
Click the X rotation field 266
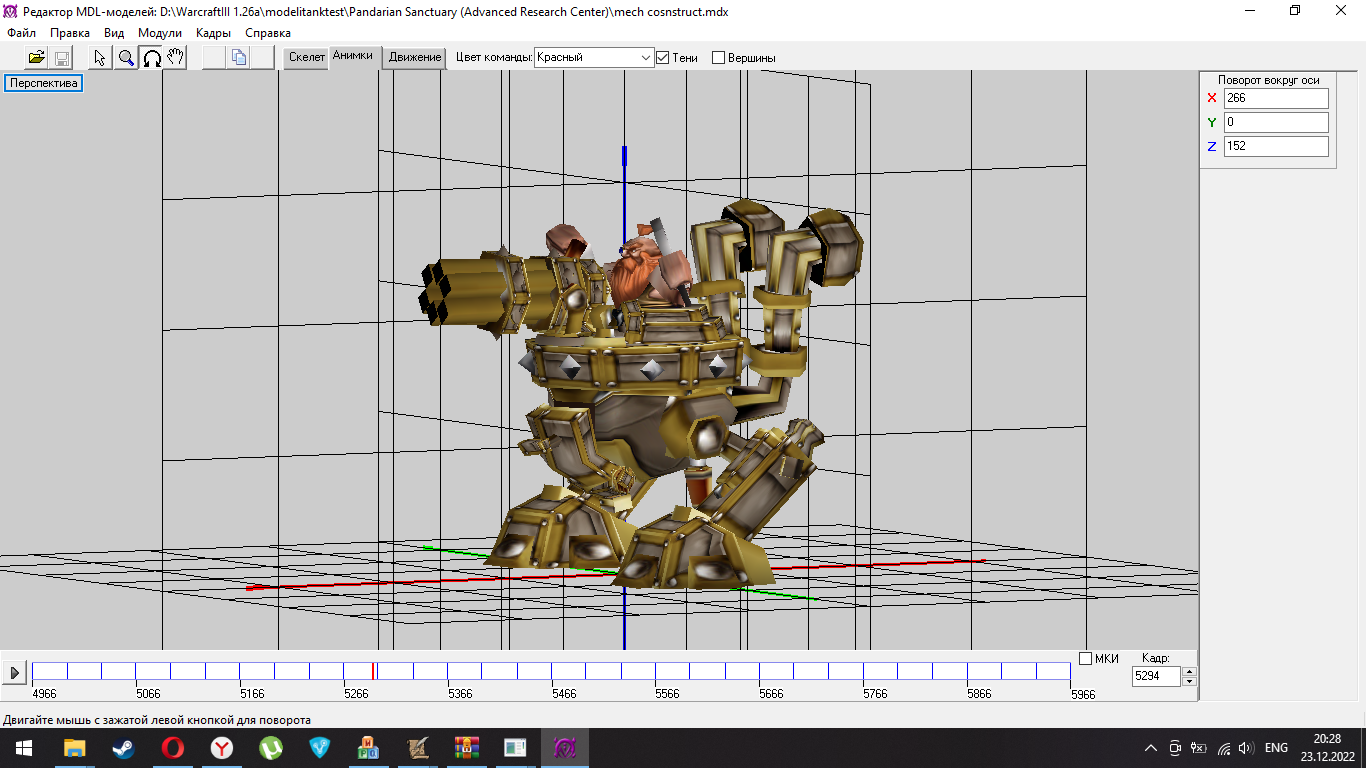pos(1276,98)
